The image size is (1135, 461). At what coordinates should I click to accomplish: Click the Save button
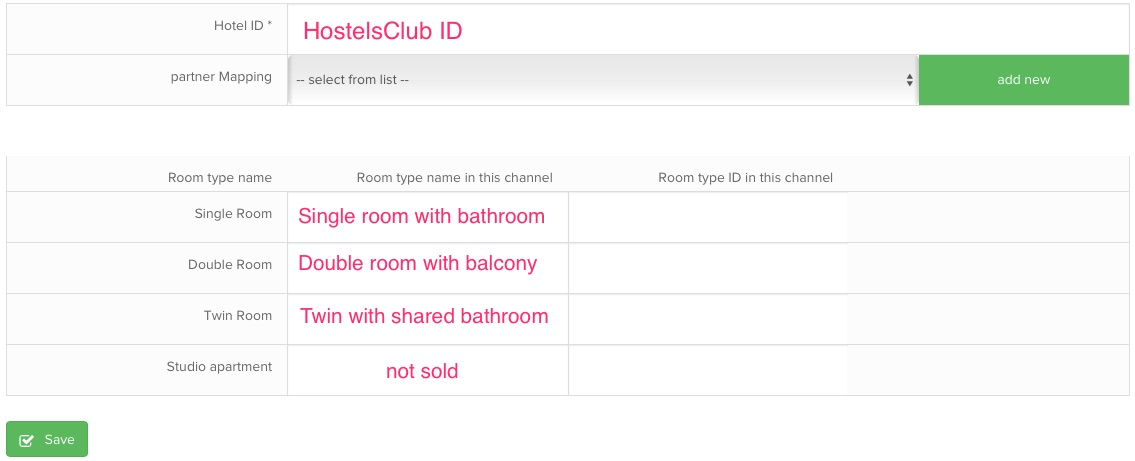[47, 440]
